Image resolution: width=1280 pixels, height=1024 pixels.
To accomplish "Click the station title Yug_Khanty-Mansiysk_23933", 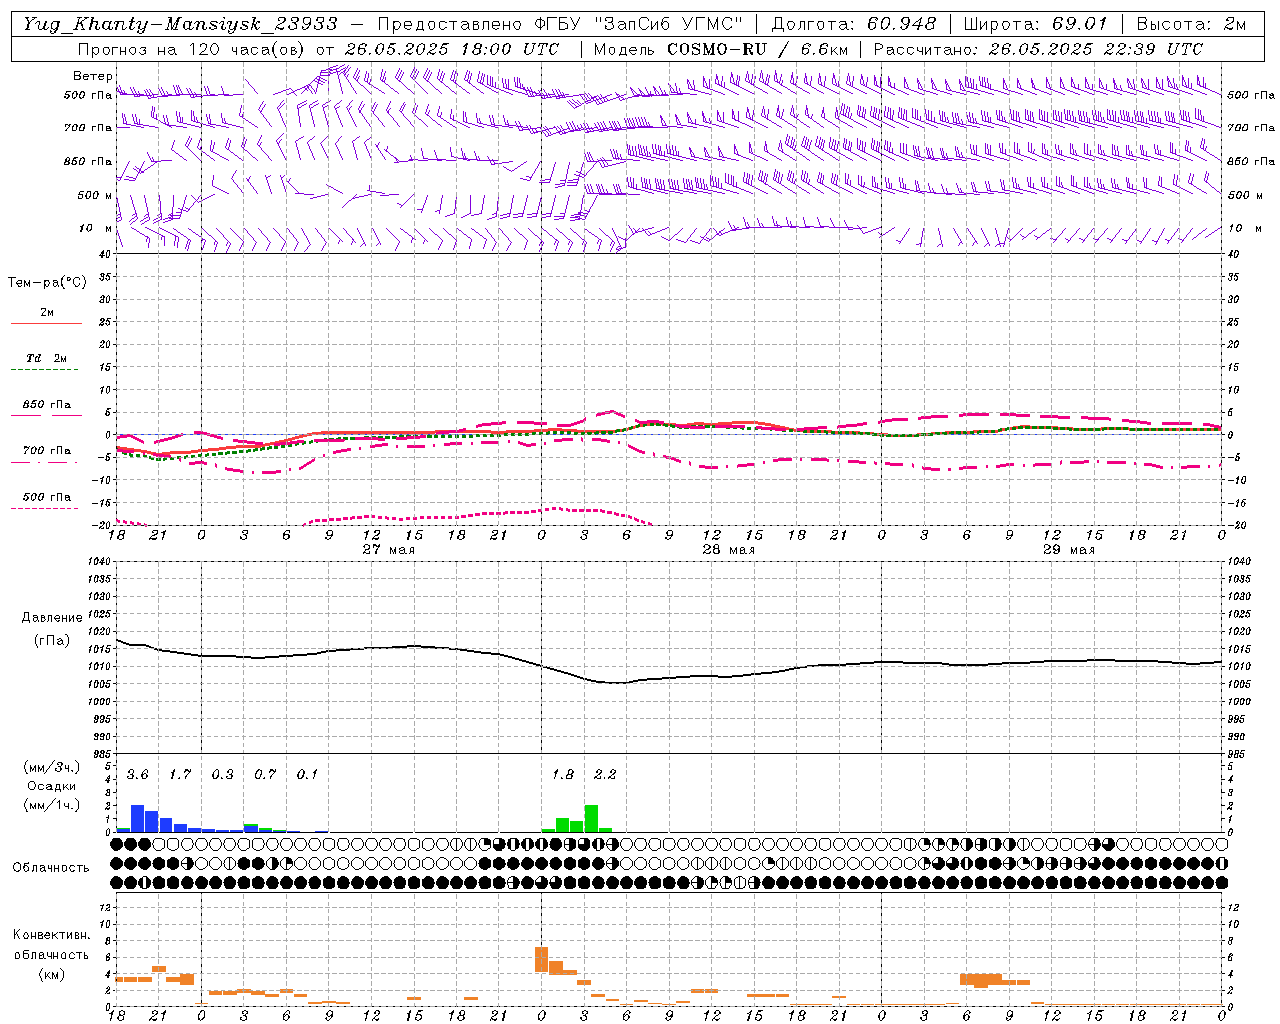I will tap(180, 24).
